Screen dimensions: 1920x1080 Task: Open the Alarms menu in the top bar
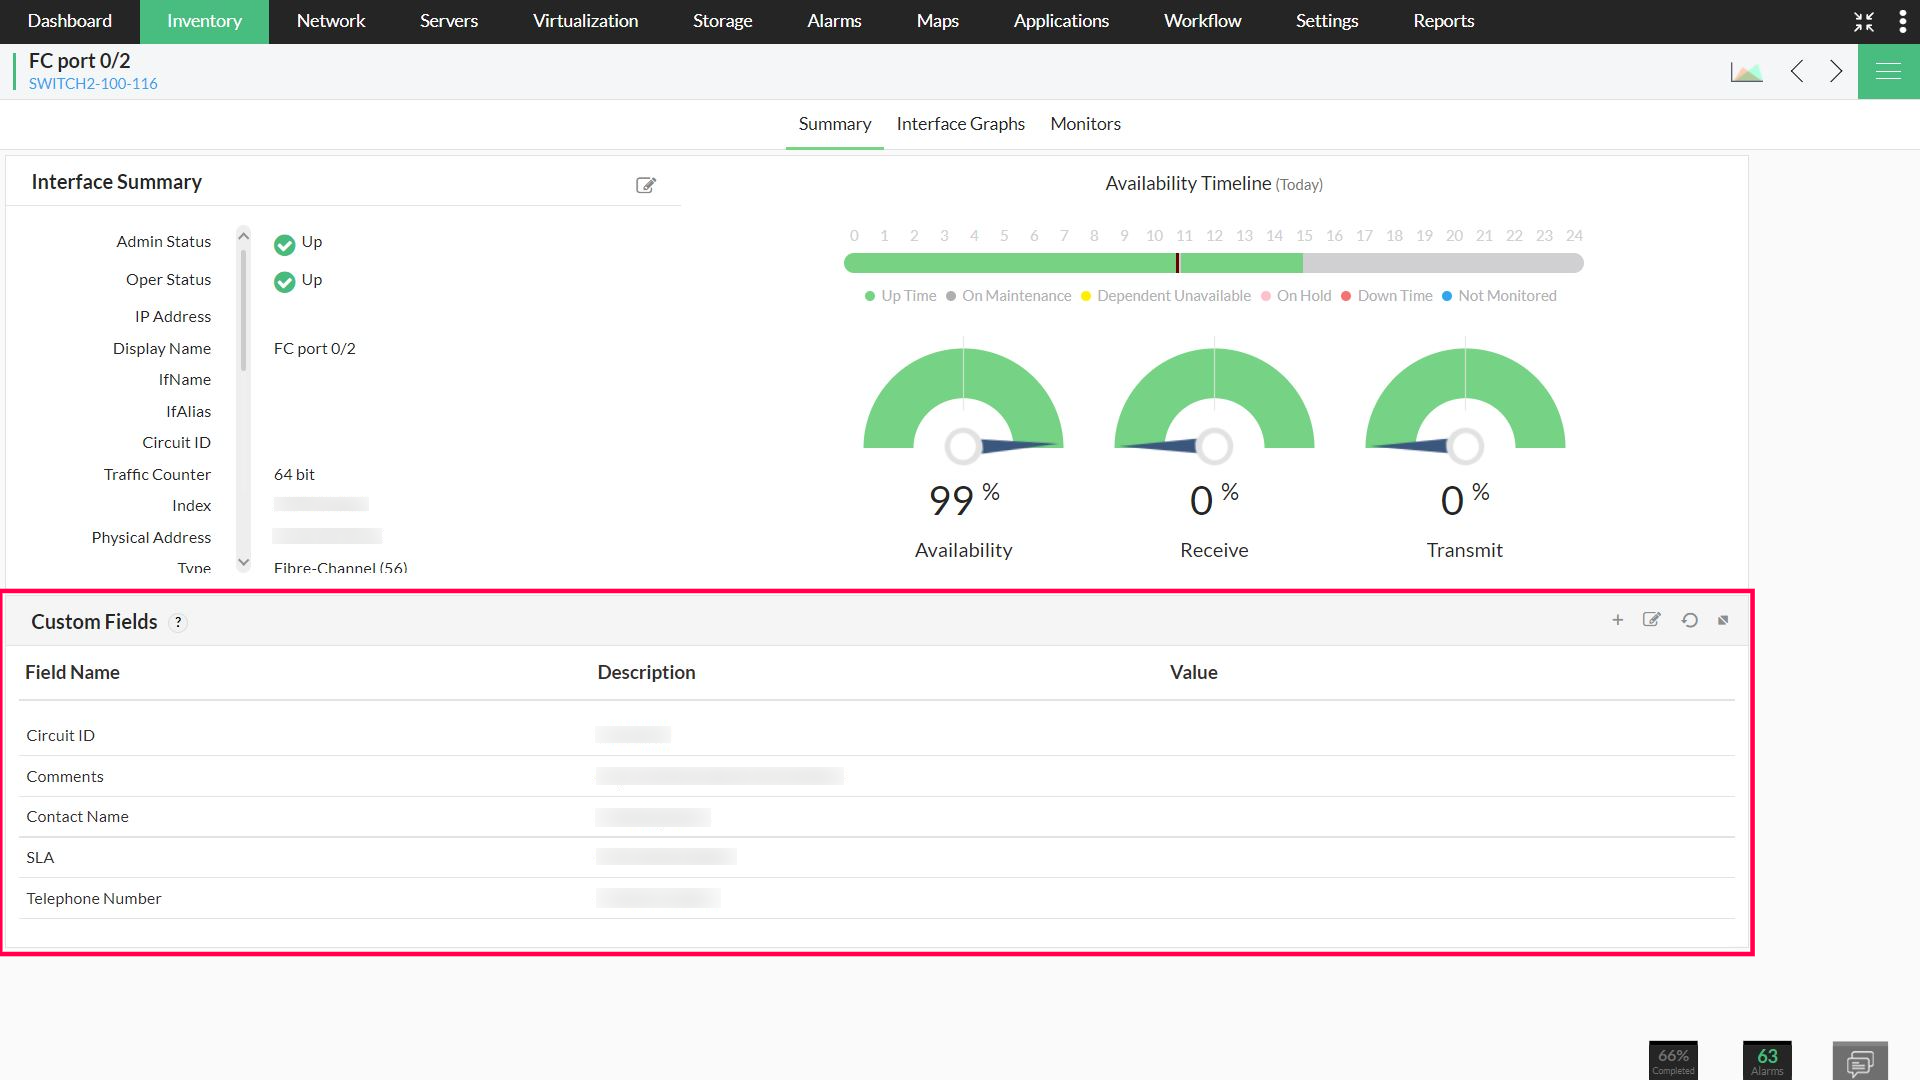click(x=834, y=21)
